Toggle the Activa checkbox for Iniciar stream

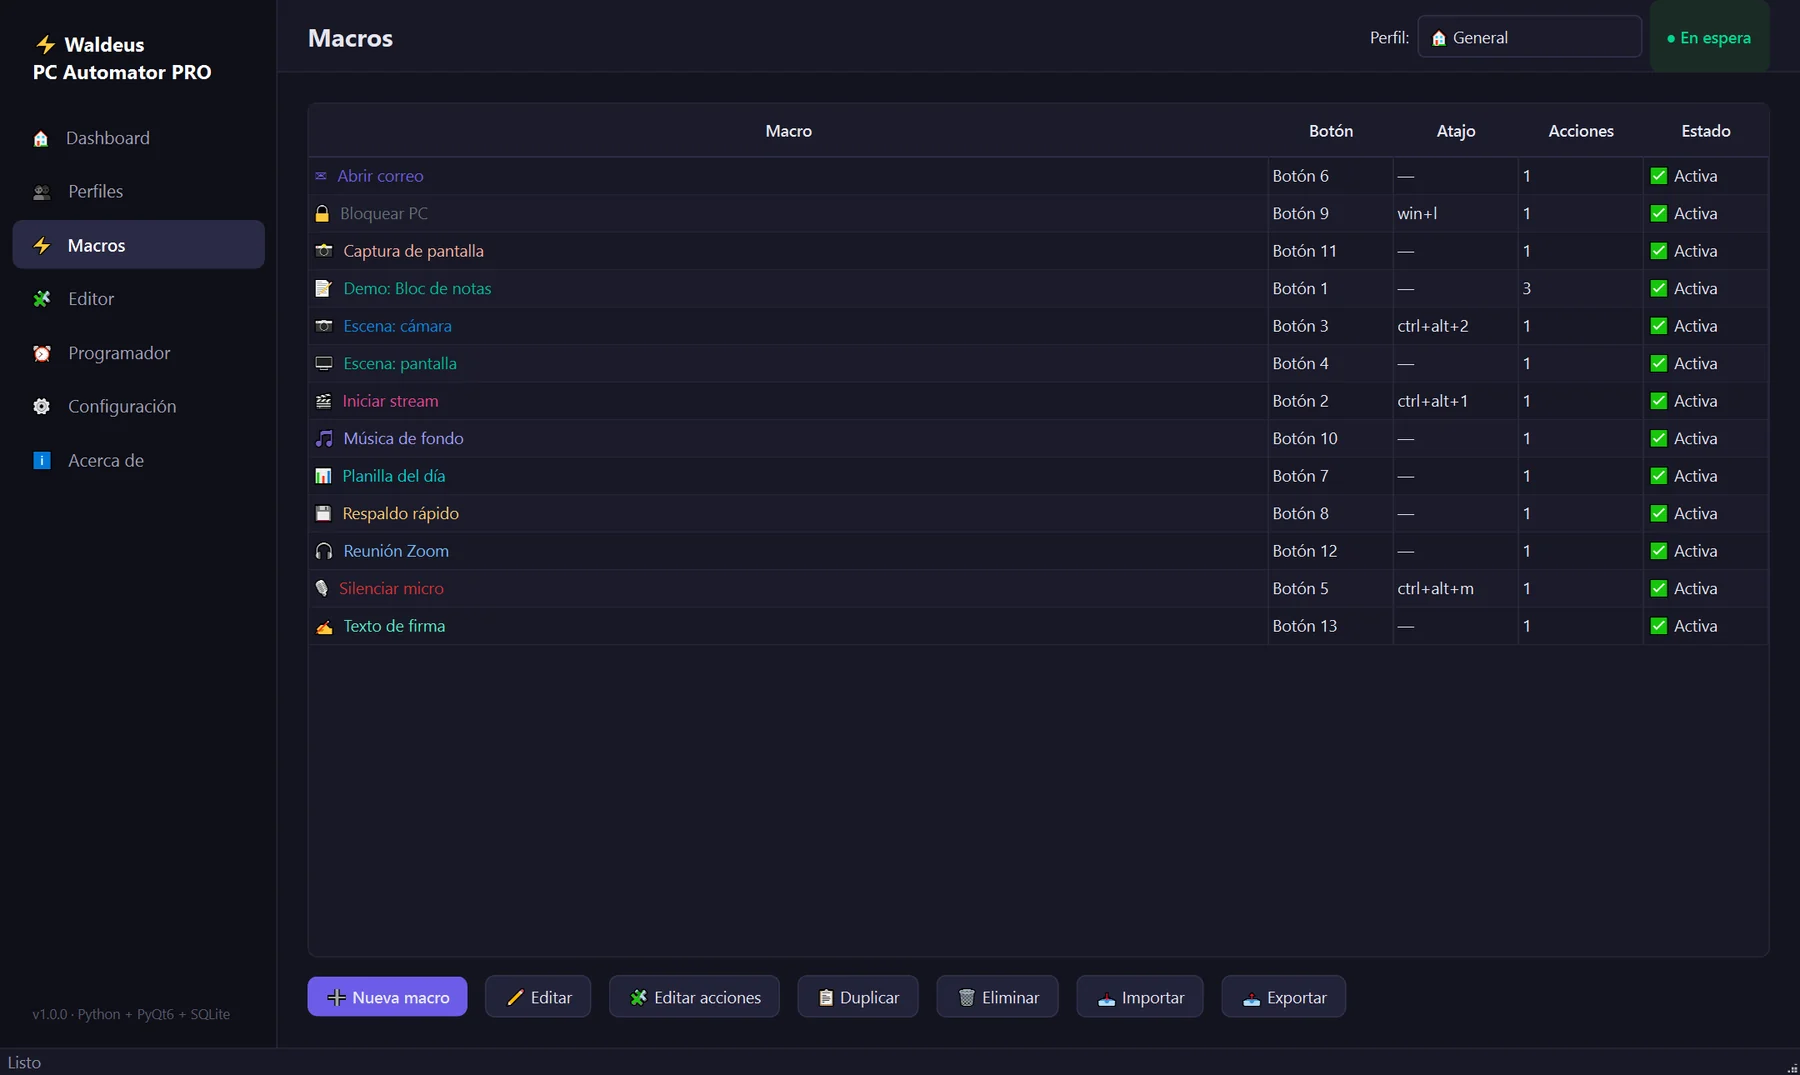pyautogui.click(x=1659, y=401)
